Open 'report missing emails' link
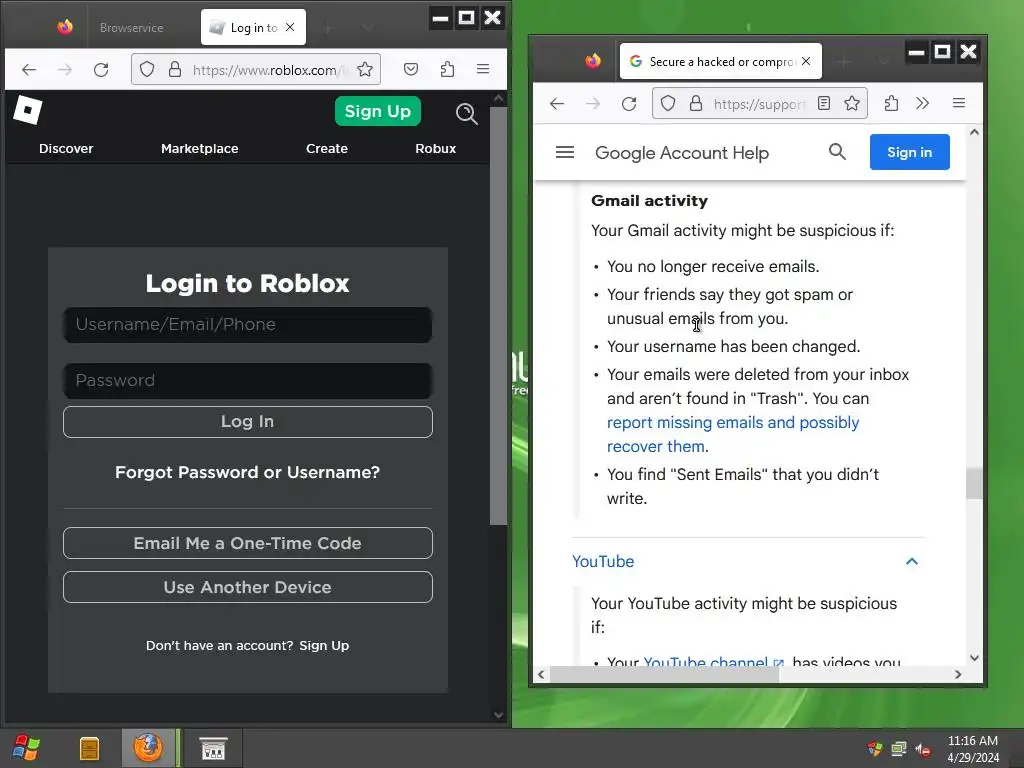The height and width of the screenshot is (768, 1024). (x=733, y=434)
